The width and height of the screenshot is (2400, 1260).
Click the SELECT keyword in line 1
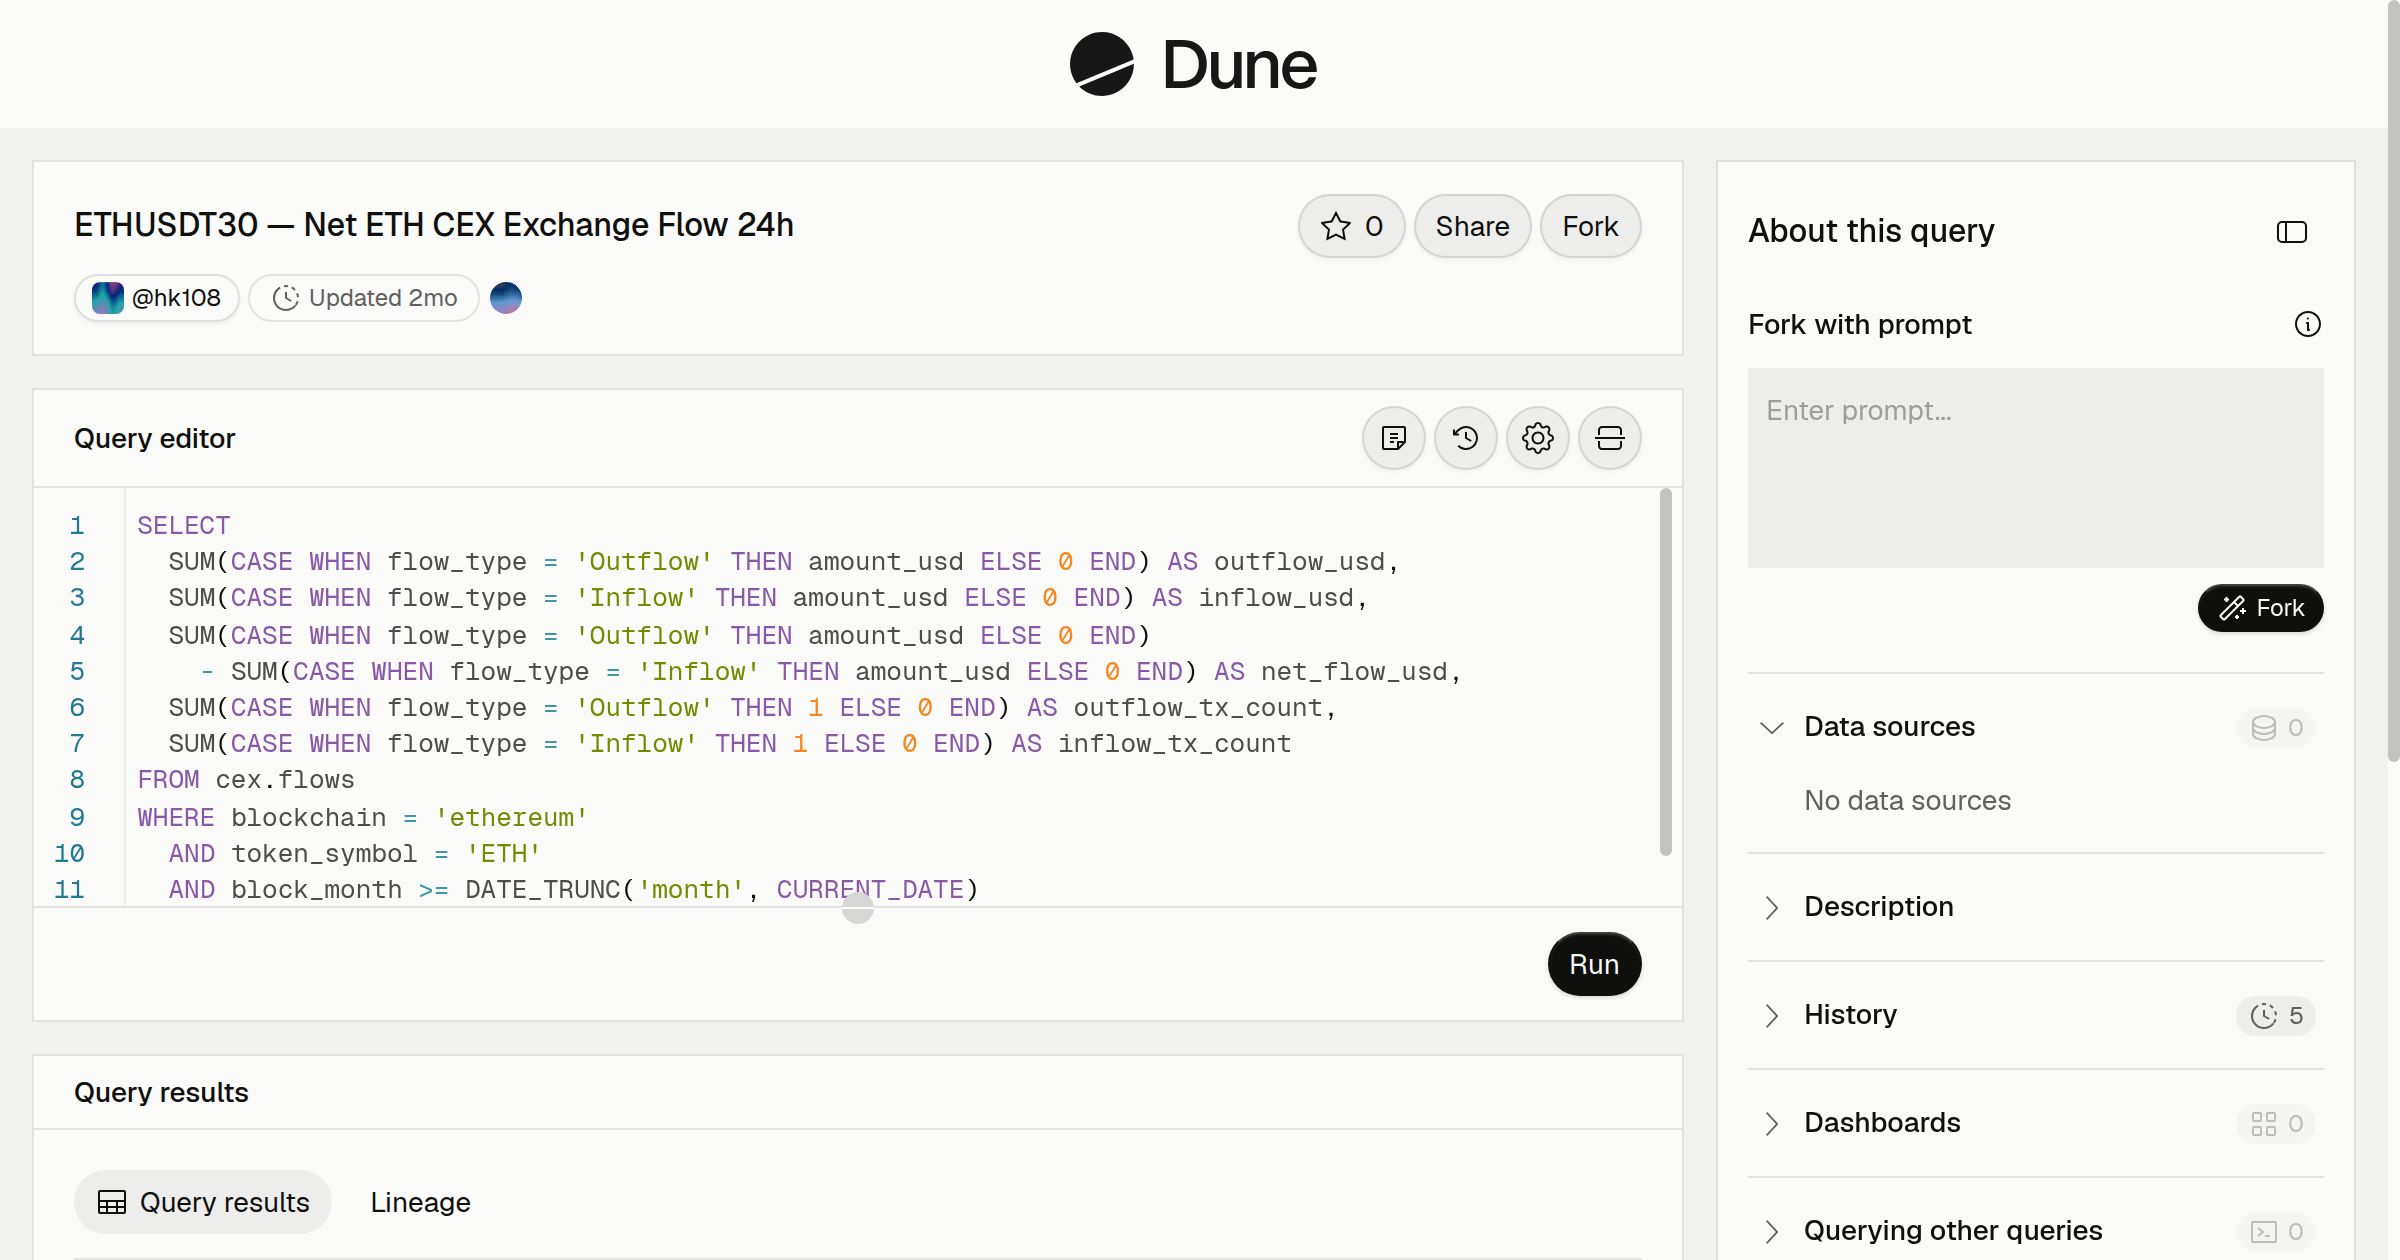[184, 526]
